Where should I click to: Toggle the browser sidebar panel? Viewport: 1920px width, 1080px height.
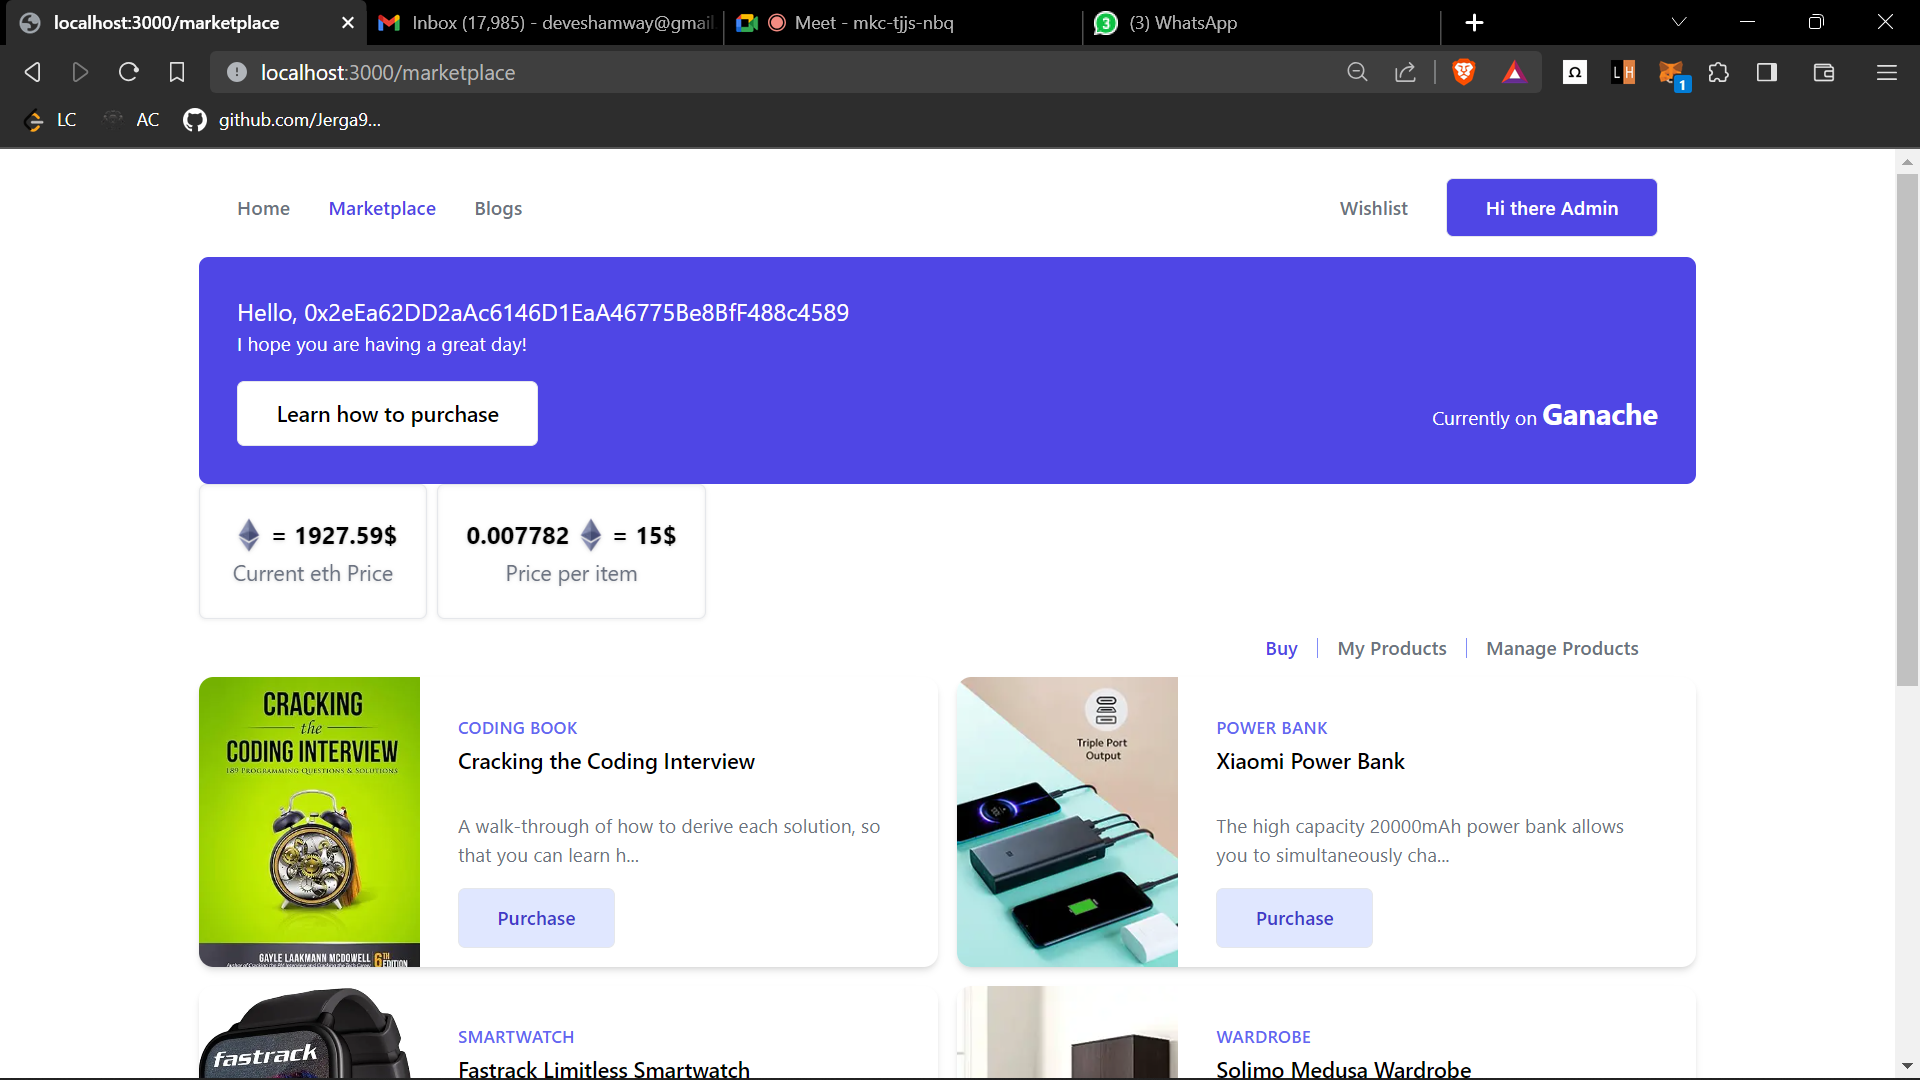click(1766, 72)
